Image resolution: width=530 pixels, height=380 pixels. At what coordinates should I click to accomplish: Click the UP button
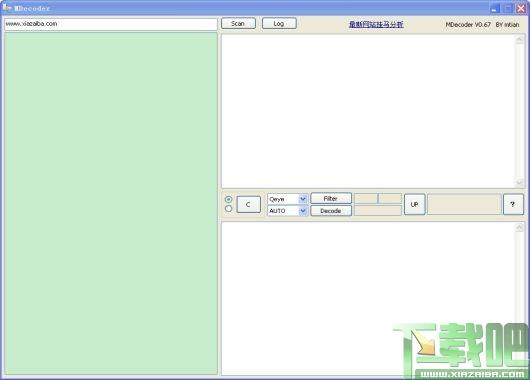pos(414,204)
